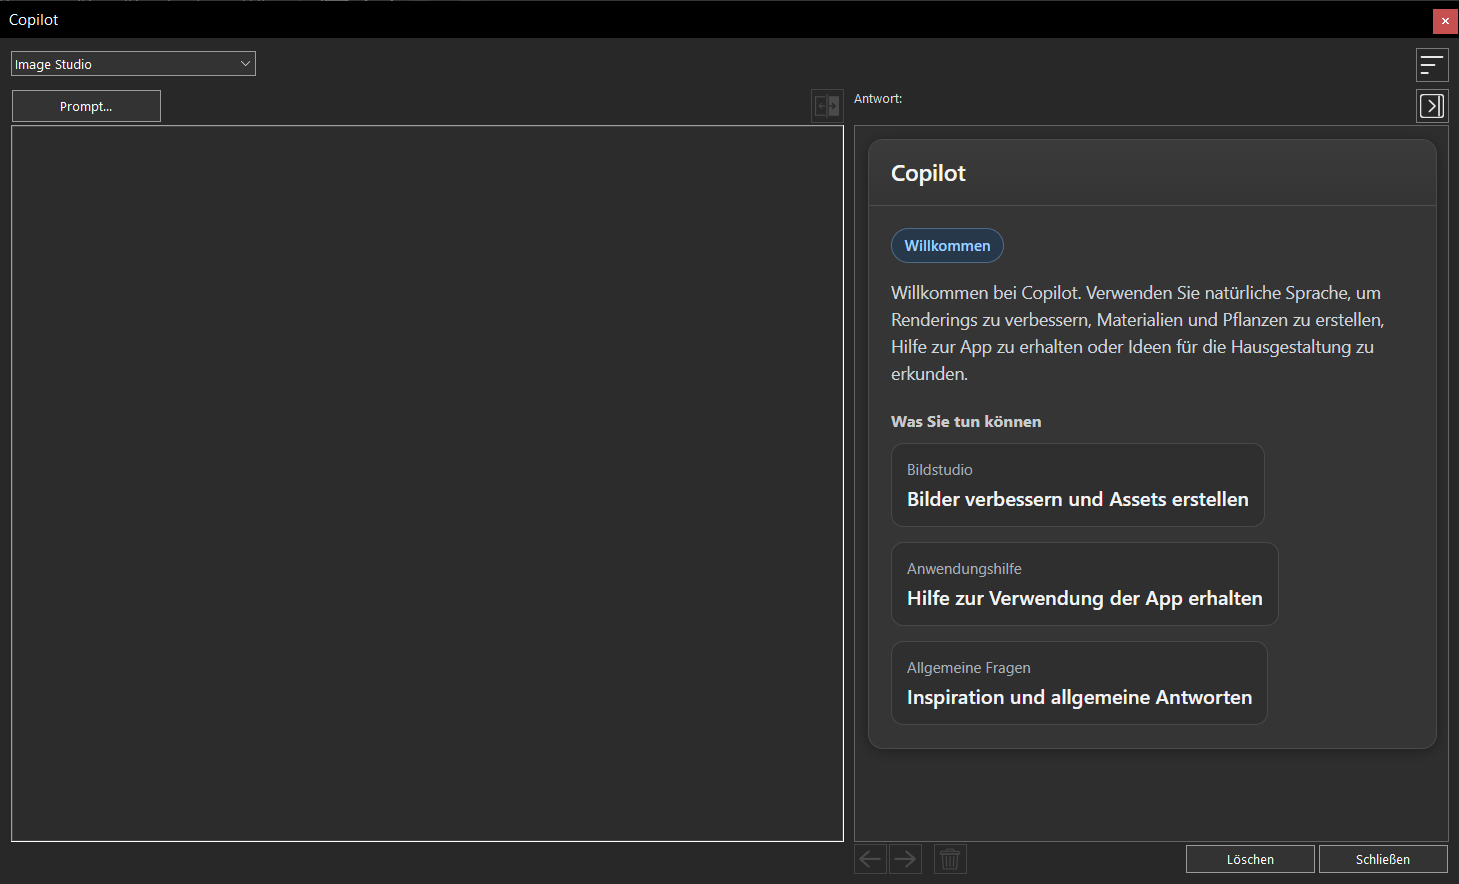Open the Anwendungshilfe help card
The image size is (1459, 884).
pyautogui.click(x=1085, y=584)
